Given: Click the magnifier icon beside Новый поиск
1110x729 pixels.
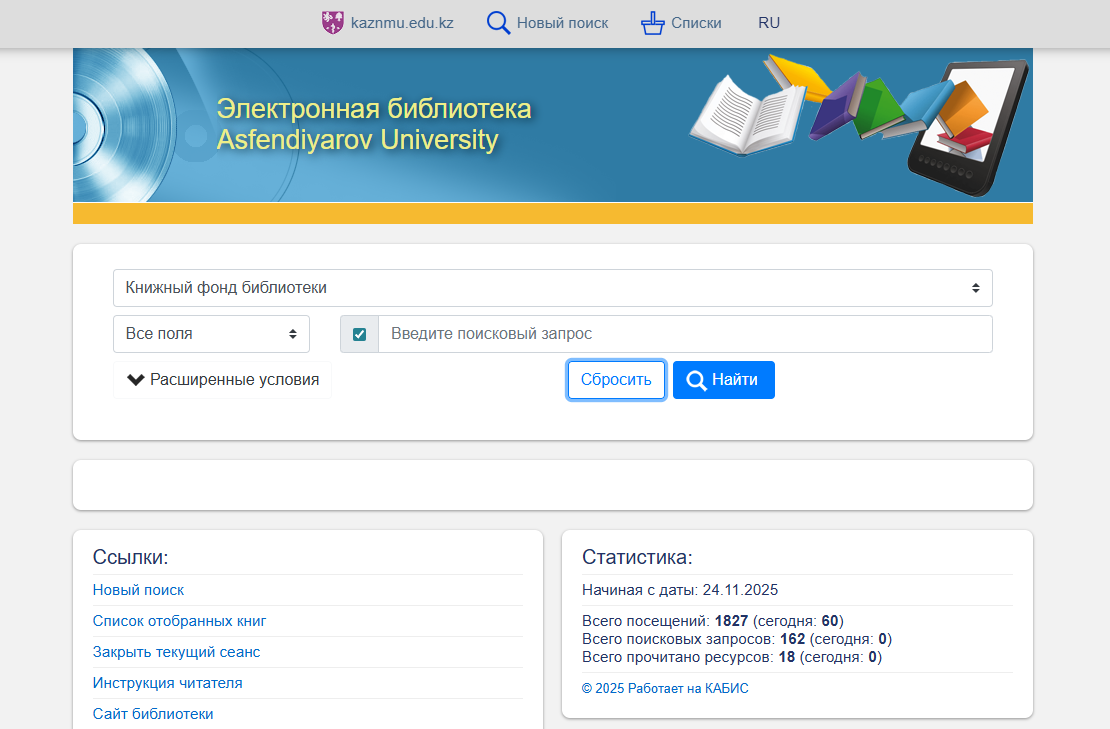Looking at the screenshot, I should pos(498,23).
